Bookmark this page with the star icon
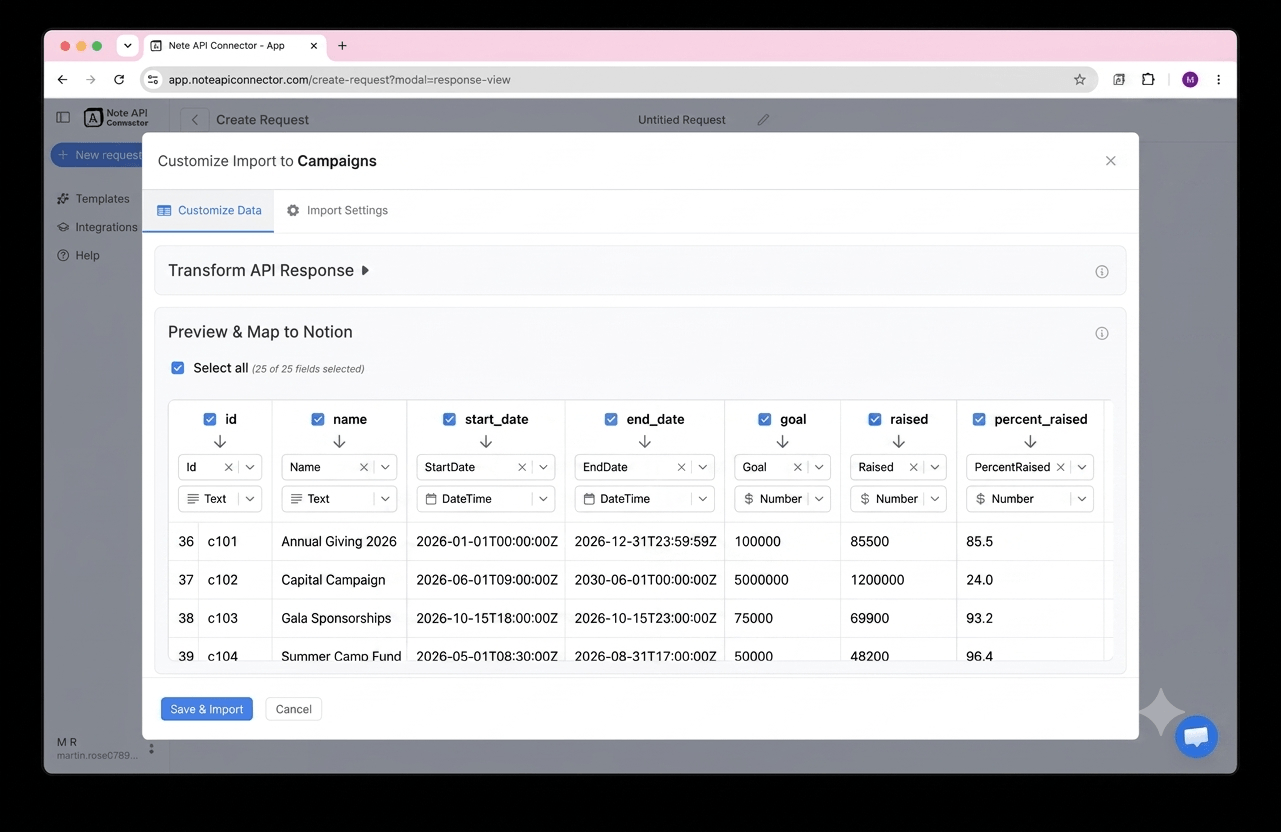1281x832 pixels. pos(1079,80)
